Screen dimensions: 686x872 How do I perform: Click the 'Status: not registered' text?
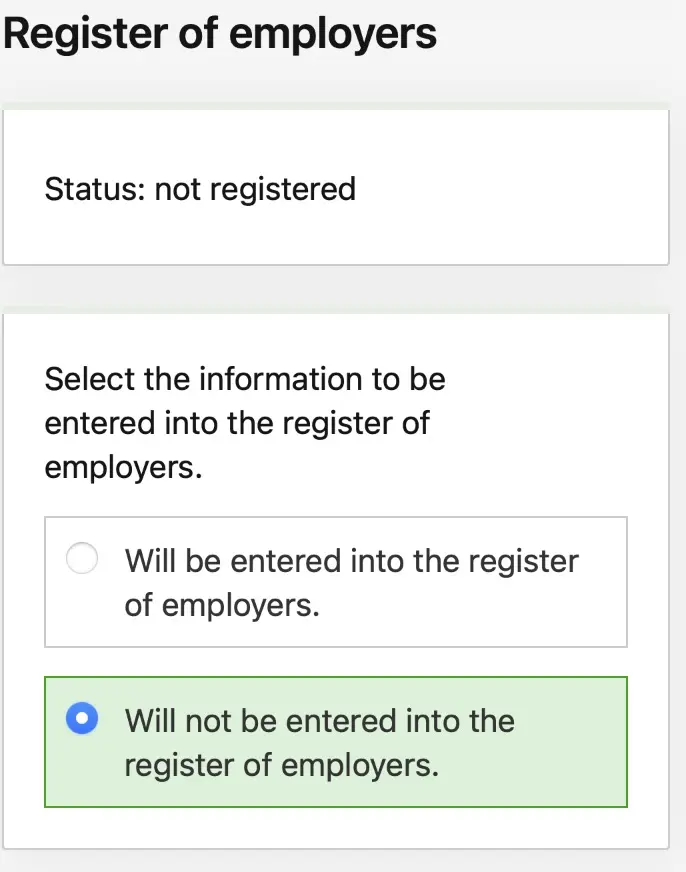(x=200, y=189)
